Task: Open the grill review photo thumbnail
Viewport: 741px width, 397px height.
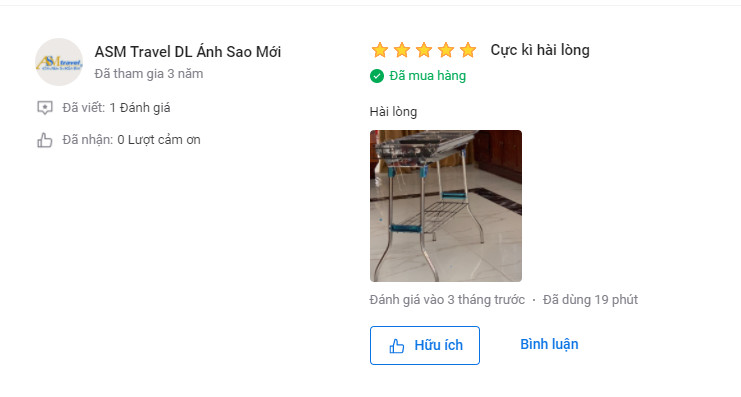Action: click(446, 206)
